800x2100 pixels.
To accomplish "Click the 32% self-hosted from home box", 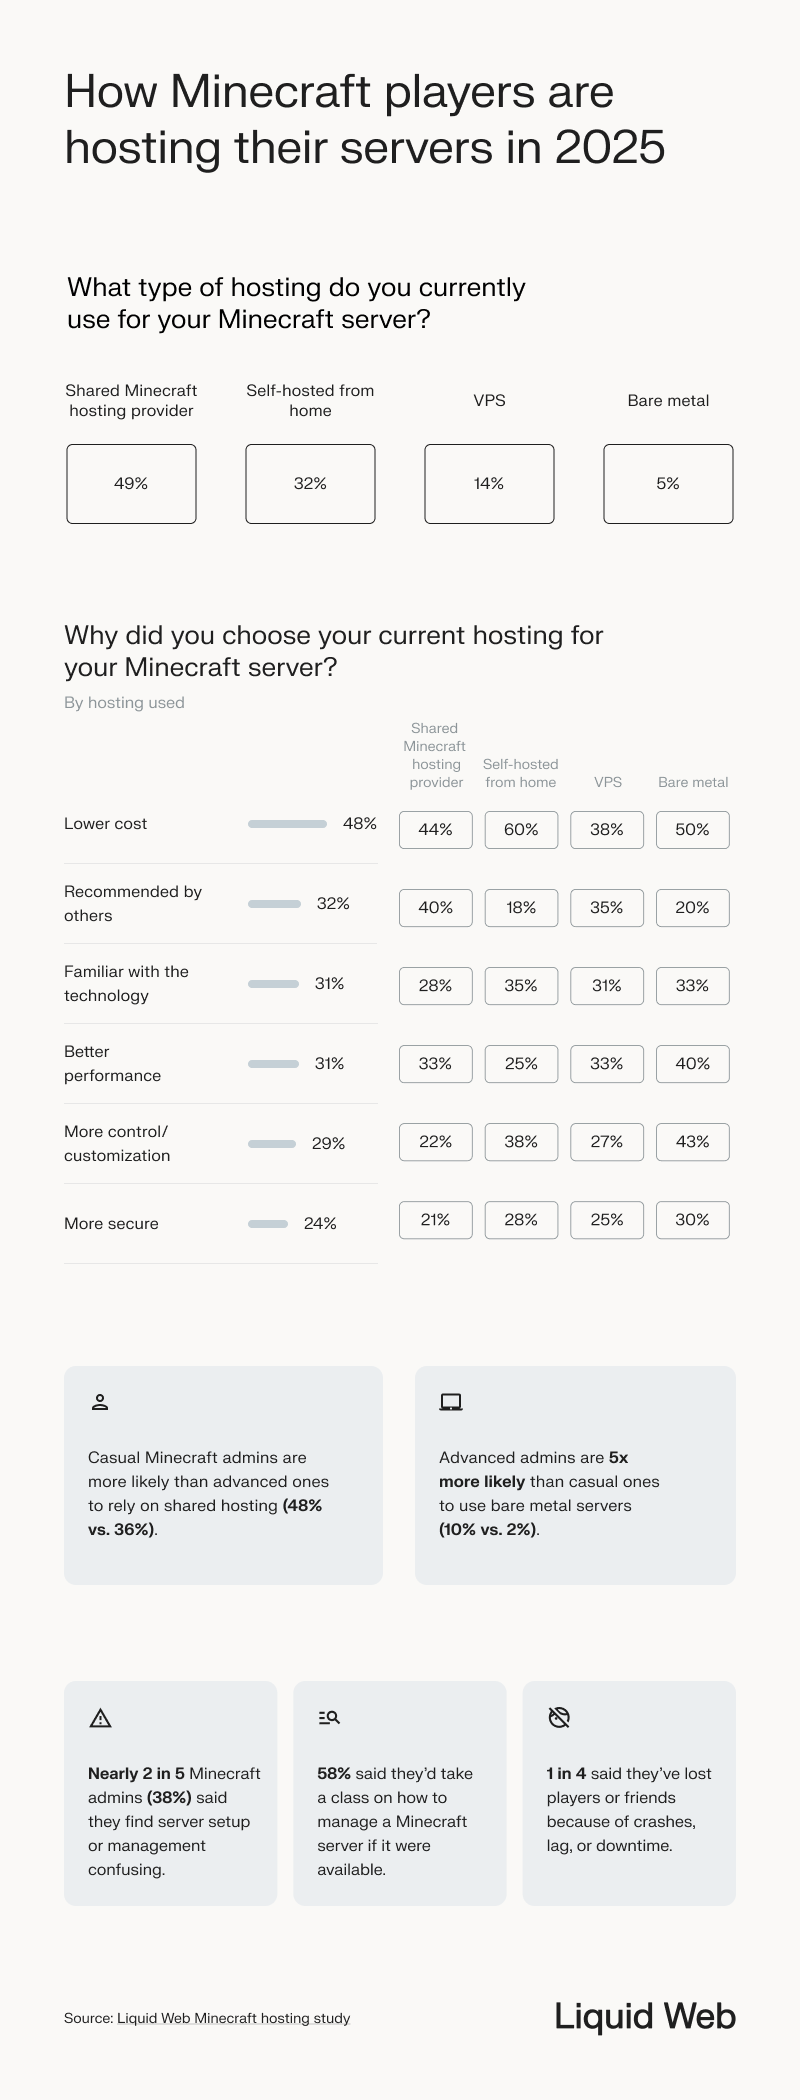I will click(310, 484).
